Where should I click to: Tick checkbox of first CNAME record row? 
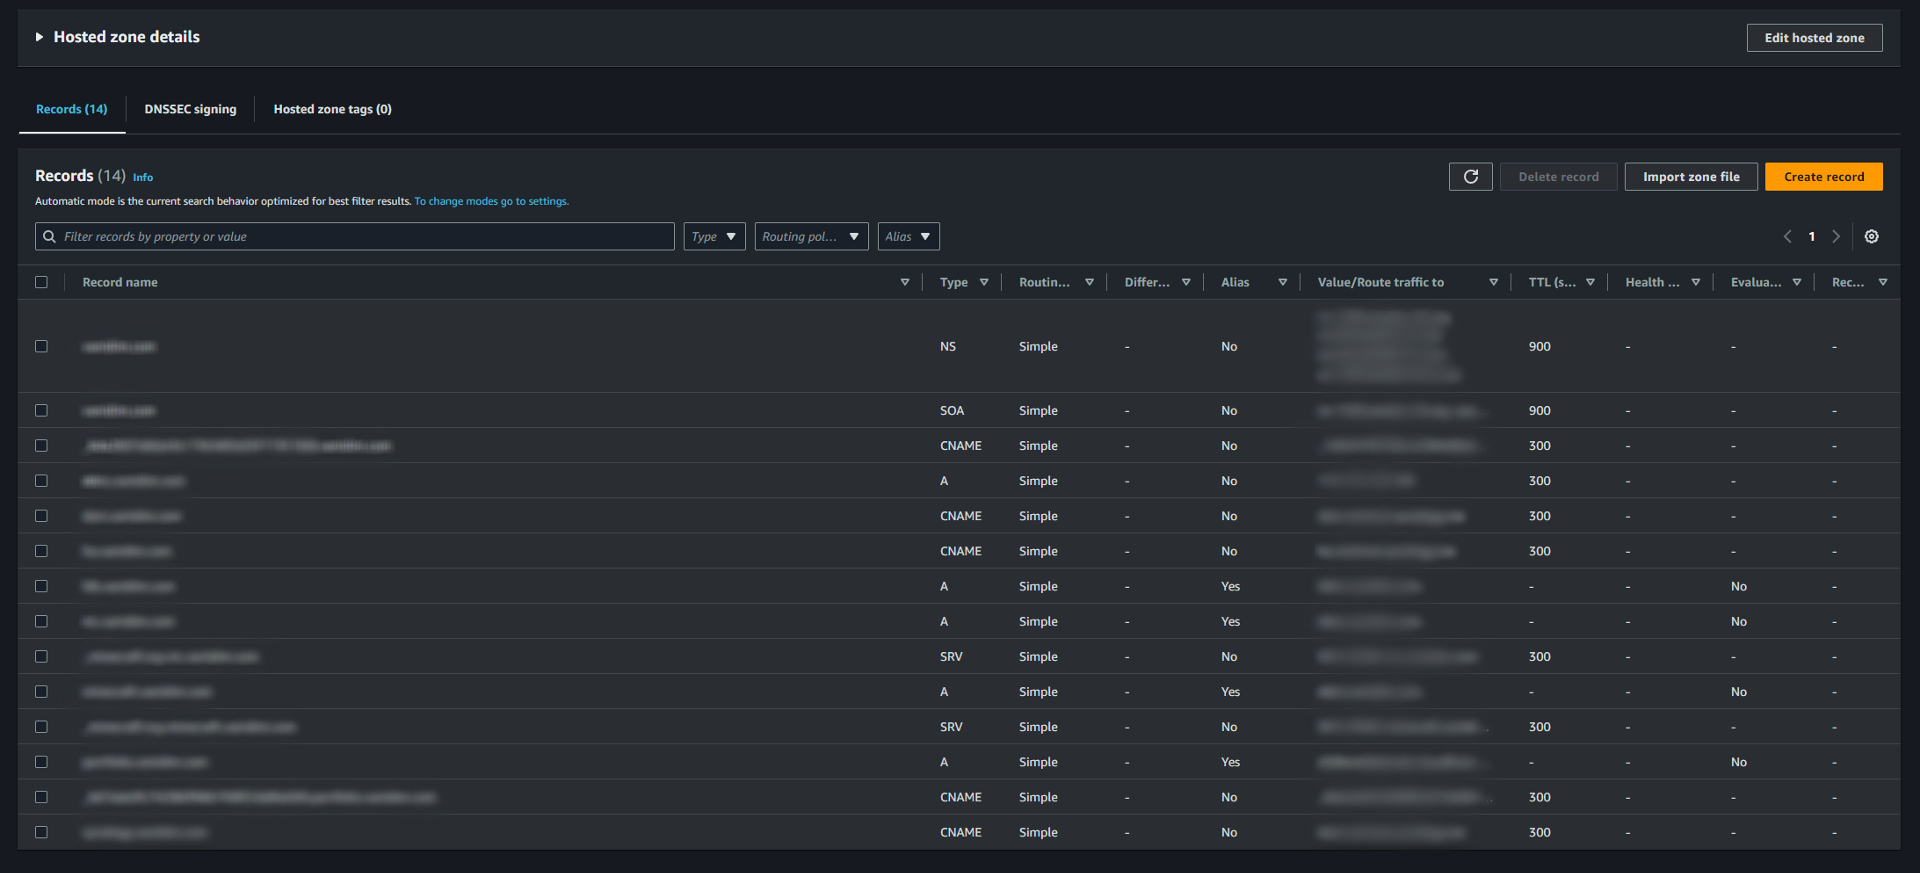41,445
